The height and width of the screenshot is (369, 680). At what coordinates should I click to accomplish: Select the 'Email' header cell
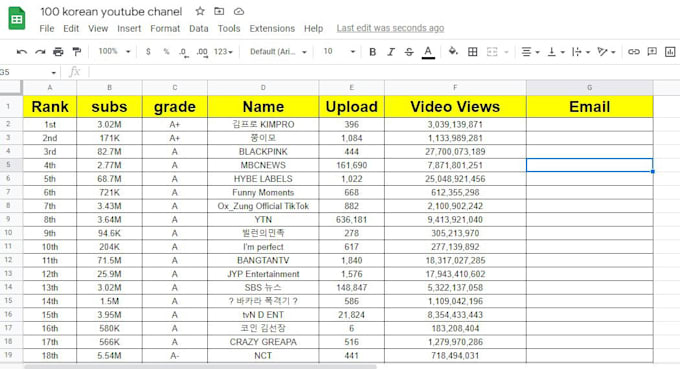tap(590, 107)
